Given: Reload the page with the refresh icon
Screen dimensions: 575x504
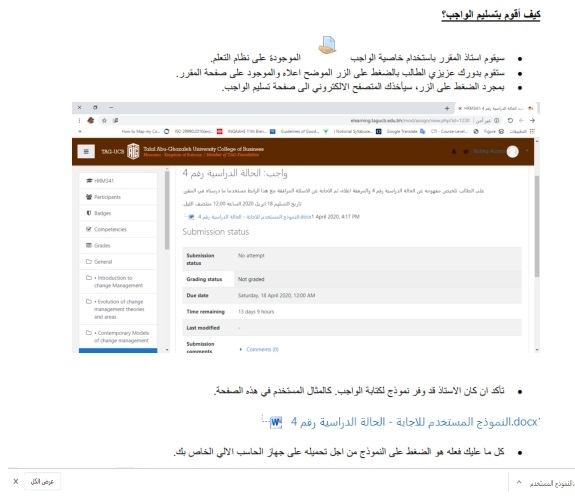Looking at the screenshot, I should [x=510, y=120].
